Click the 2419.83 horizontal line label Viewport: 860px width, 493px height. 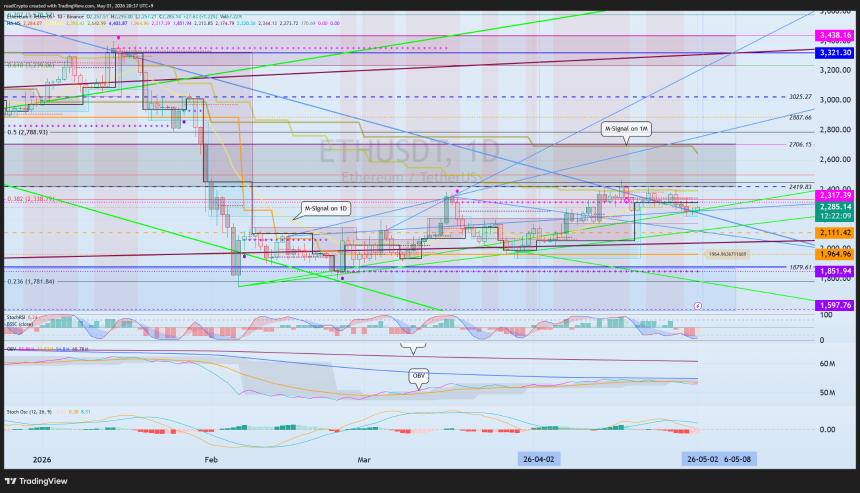(x=800, y=187)
